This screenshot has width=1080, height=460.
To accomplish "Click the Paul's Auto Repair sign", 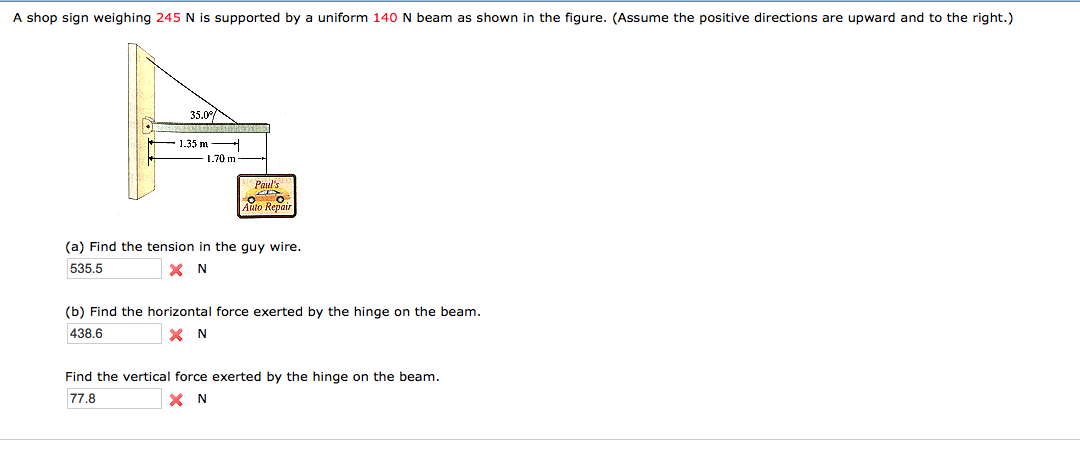I will [x=267, y=196].
